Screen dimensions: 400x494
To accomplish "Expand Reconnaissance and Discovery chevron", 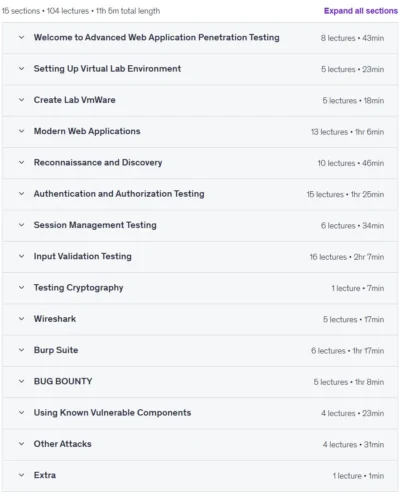I will (21, 163).
